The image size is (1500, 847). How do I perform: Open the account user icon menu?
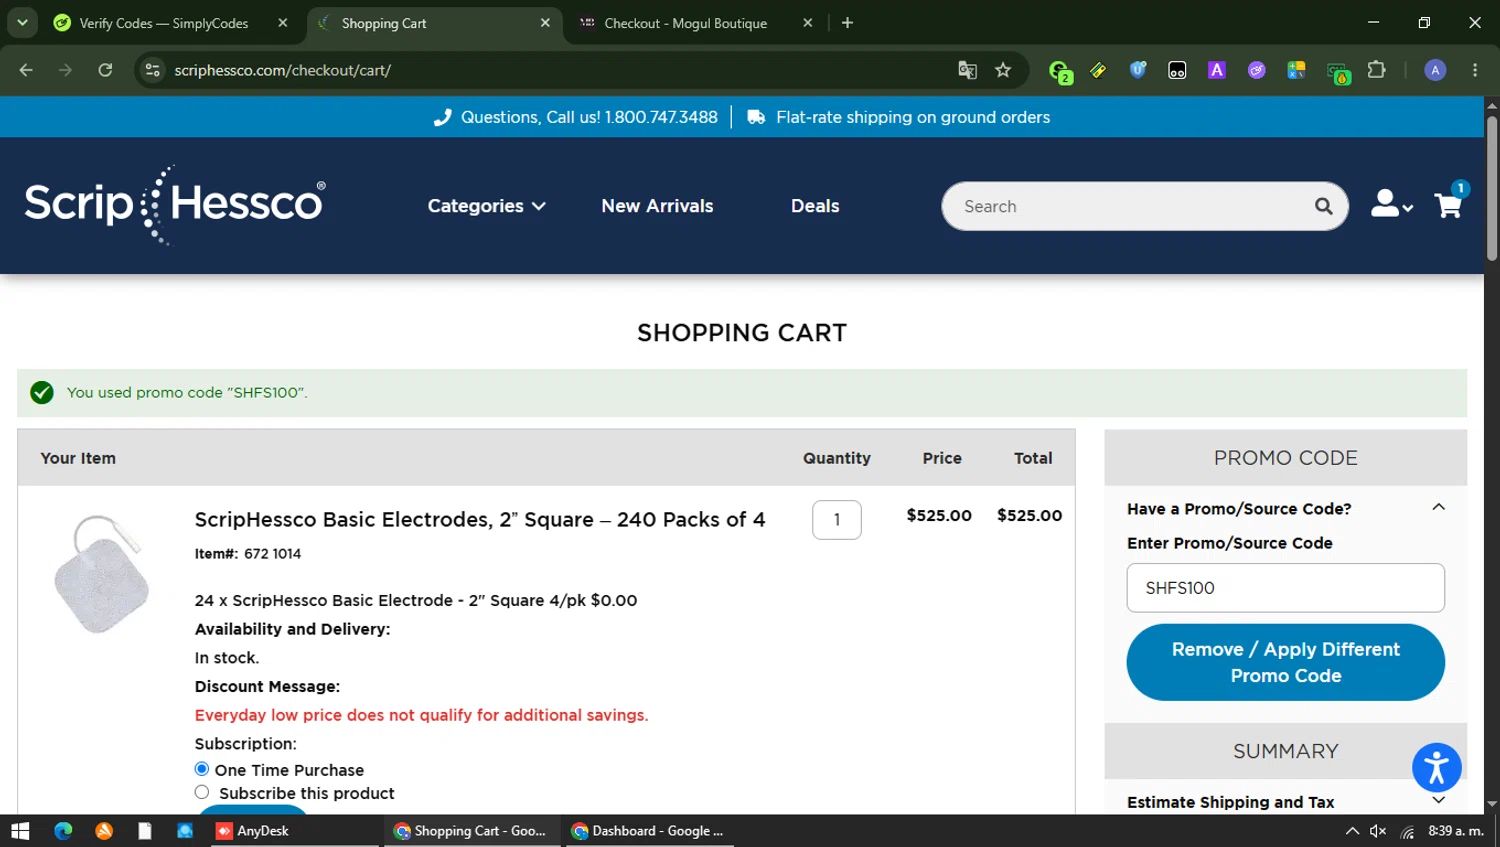(x=1391, y=204)
